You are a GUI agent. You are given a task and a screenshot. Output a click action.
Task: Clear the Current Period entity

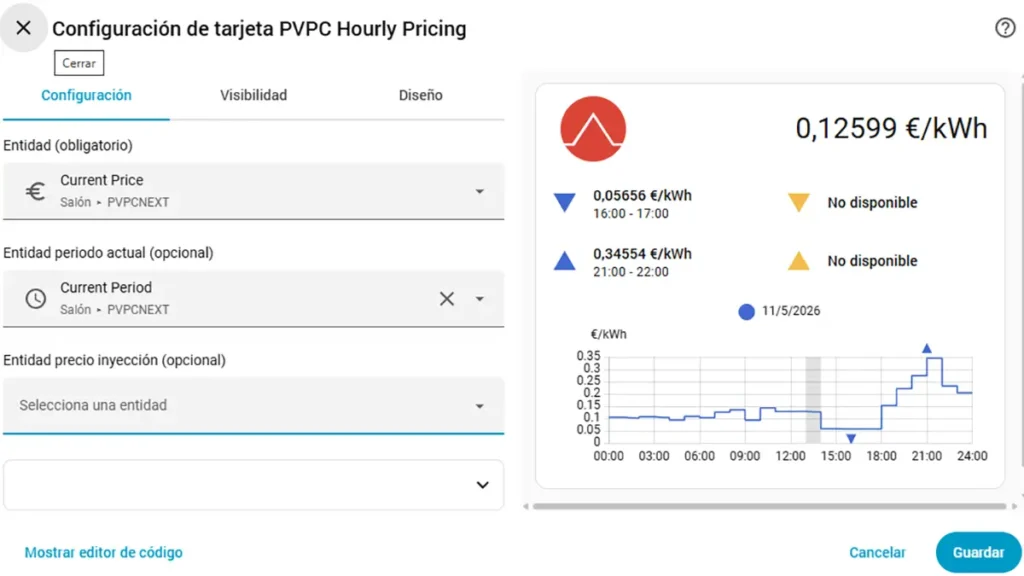click(x=447, y=298)
